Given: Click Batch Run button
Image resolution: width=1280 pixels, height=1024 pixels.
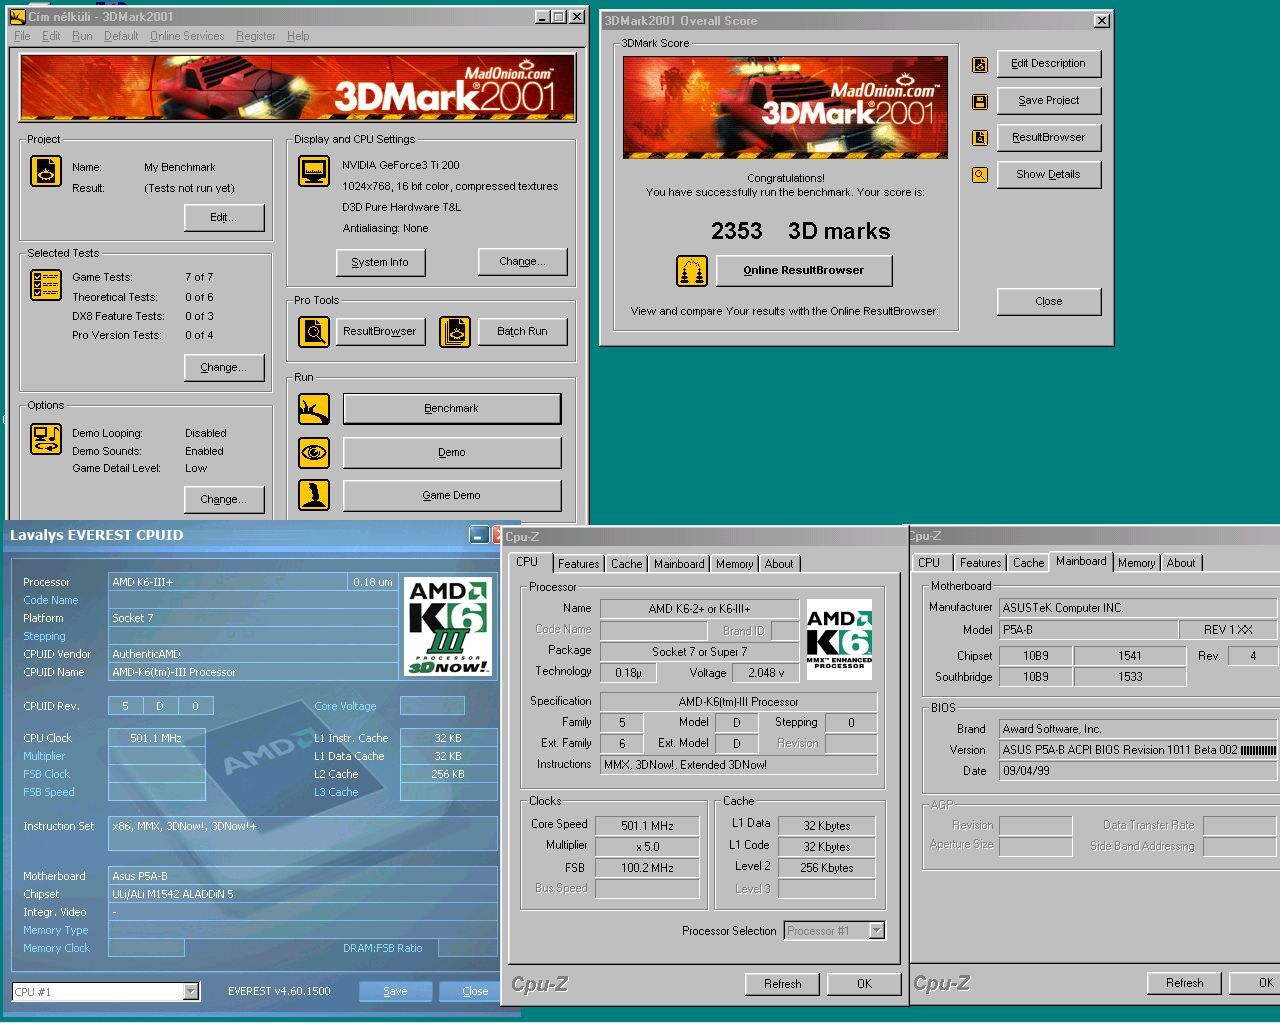Looking at the screenshot, I should tap(522, 331).
